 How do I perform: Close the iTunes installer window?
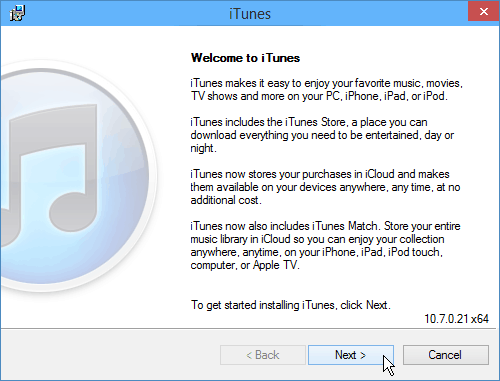[x=484, y=12]
